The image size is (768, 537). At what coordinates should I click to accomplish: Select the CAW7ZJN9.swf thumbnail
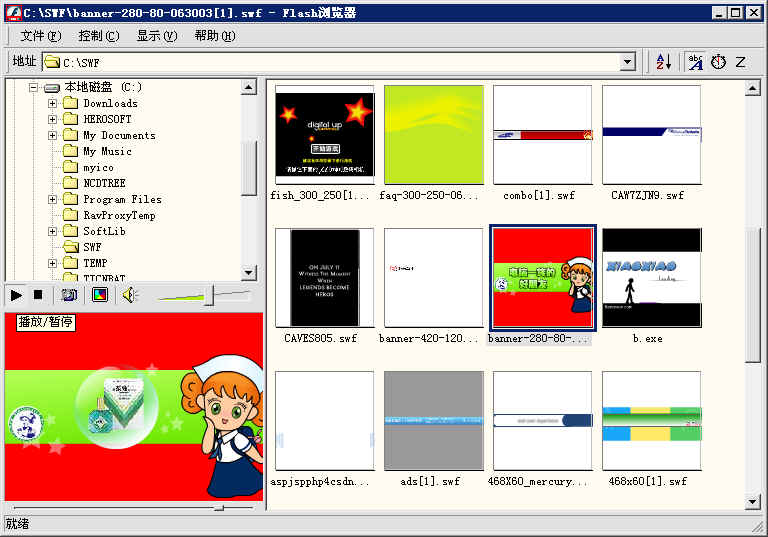coord(652,135)
